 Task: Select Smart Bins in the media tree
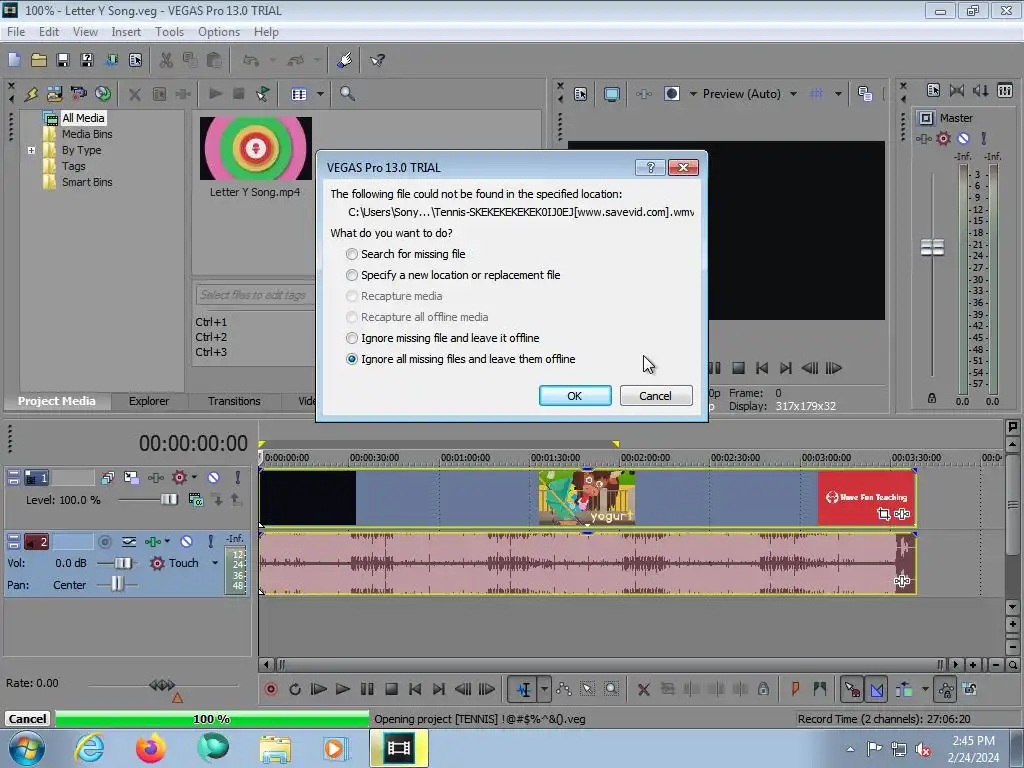[x=87, y=182]
